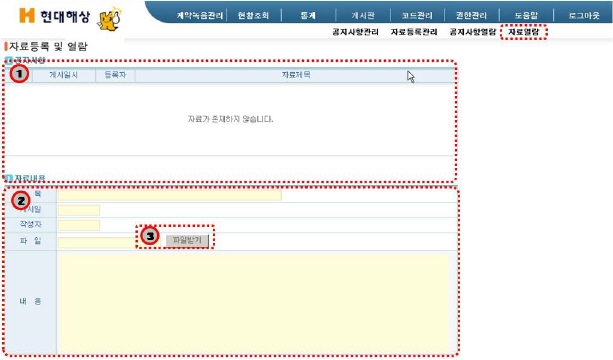This screenshot has width=613, height=360.
Task: Go to 공지사항관리 submenu
Action: point(355,32)
